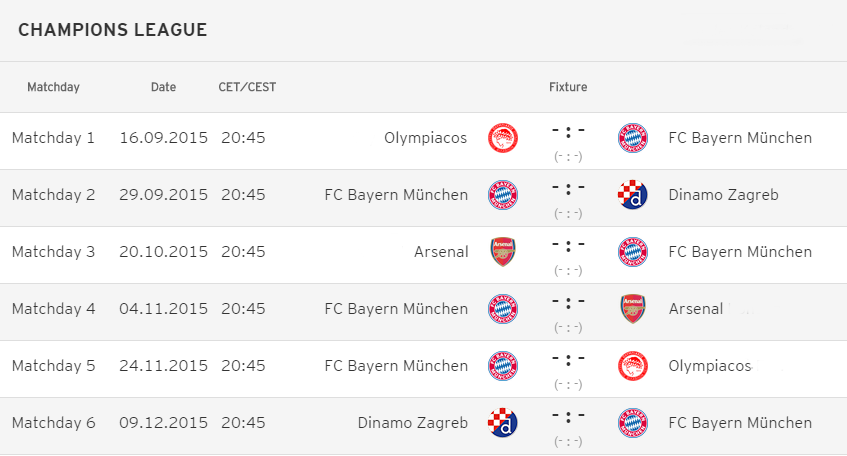The image size is (847, 456).
Task: Open the Olympiacos team name in Matchday 1
Action: tap(426, 138)
